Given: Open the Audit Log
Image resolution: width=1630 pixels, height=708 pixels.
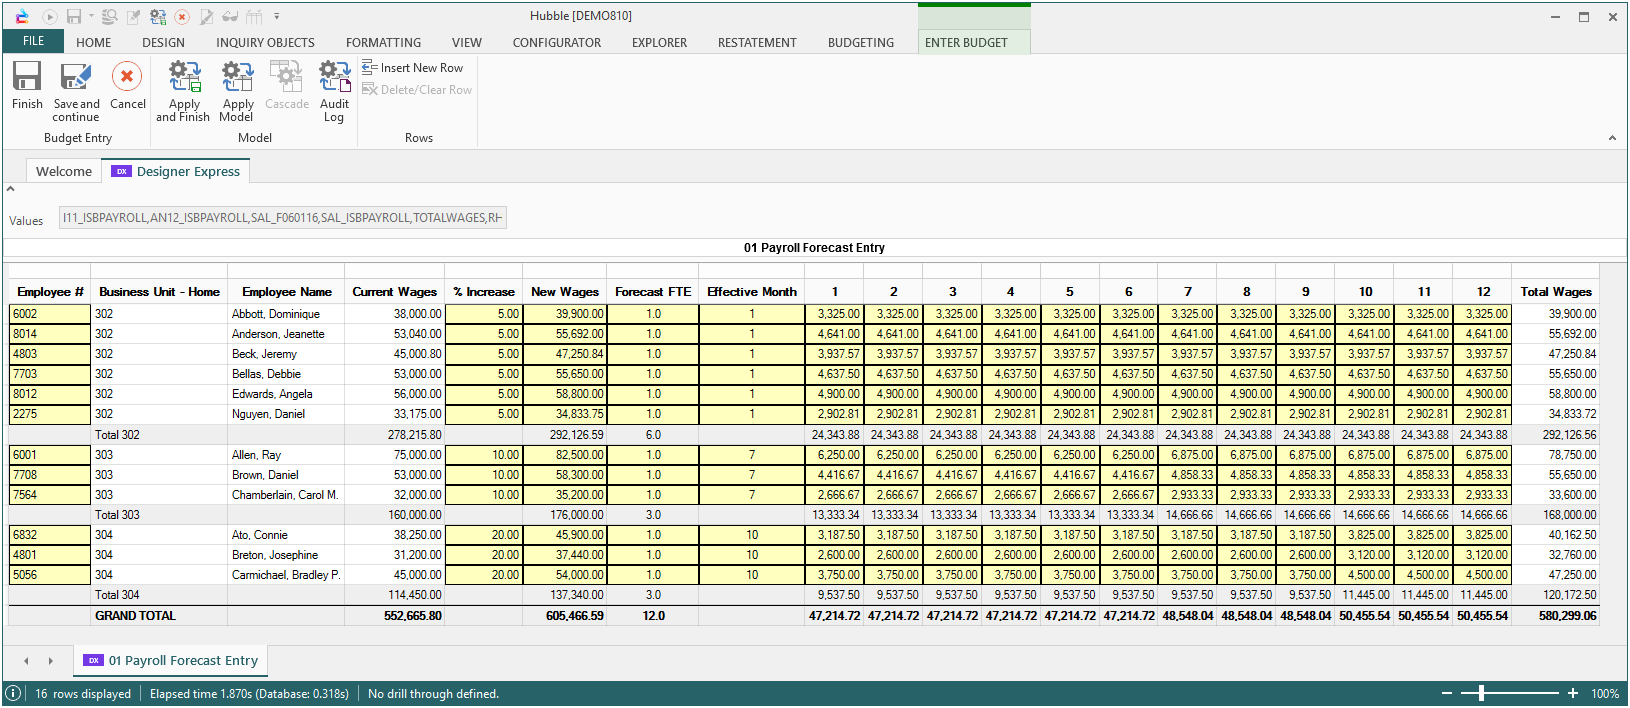Looking at the screenshot, I should (x=334, y=78).
